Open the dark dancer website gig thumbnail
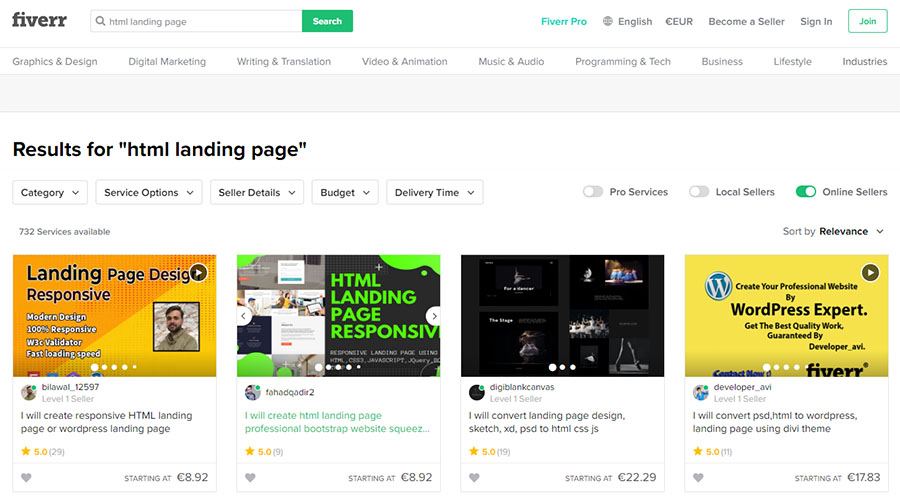Image resolution: width=900 pixels, height=504 pixels. tap(562, 316)
